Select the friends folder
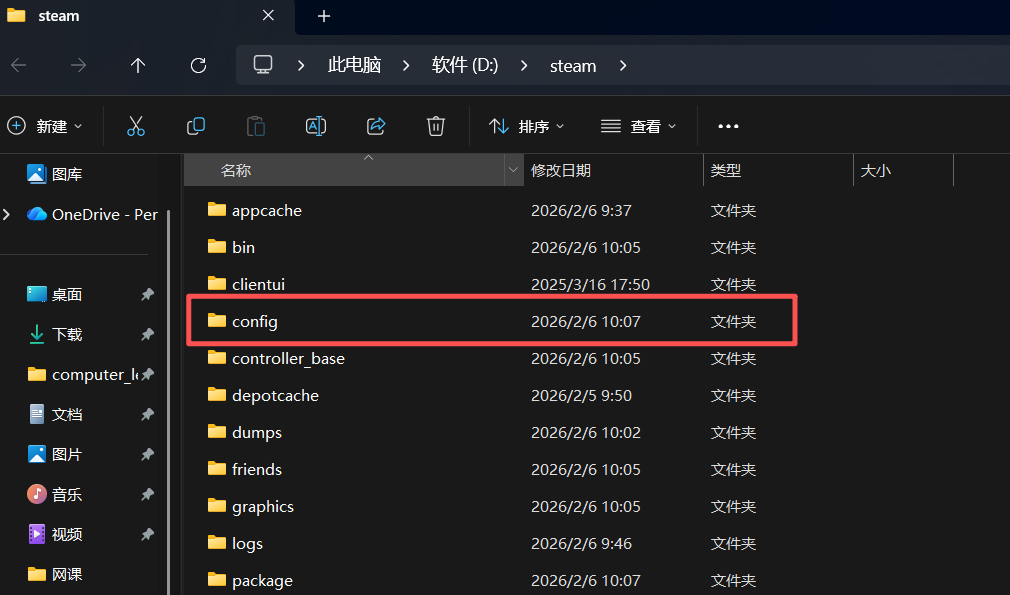1010x595 pixels. [245, 469]
